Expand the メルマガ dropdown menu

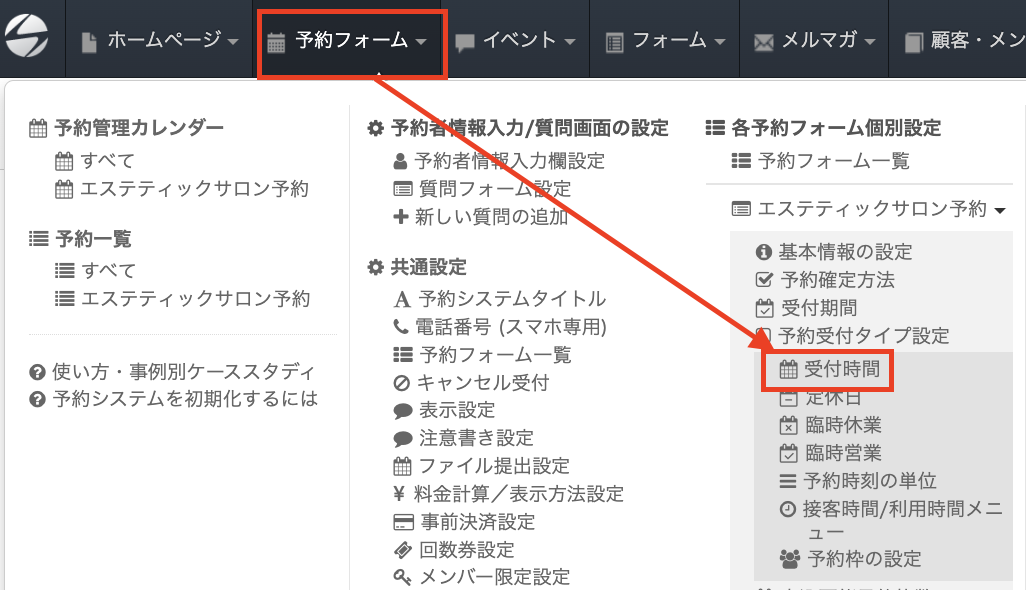815,41
